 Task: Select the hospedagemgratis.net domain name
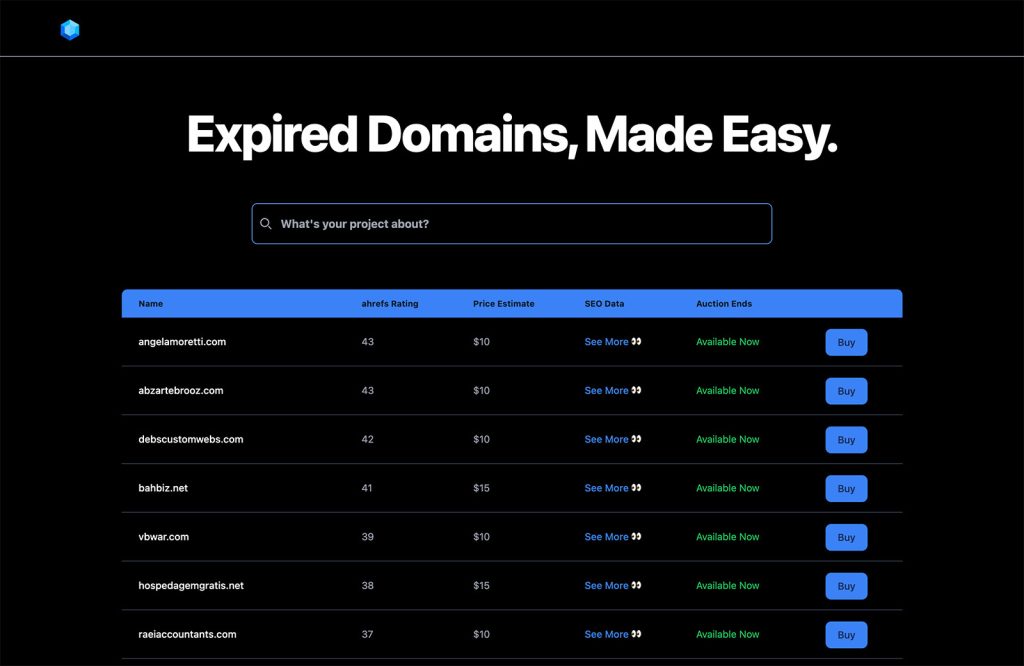click(191, 586)
